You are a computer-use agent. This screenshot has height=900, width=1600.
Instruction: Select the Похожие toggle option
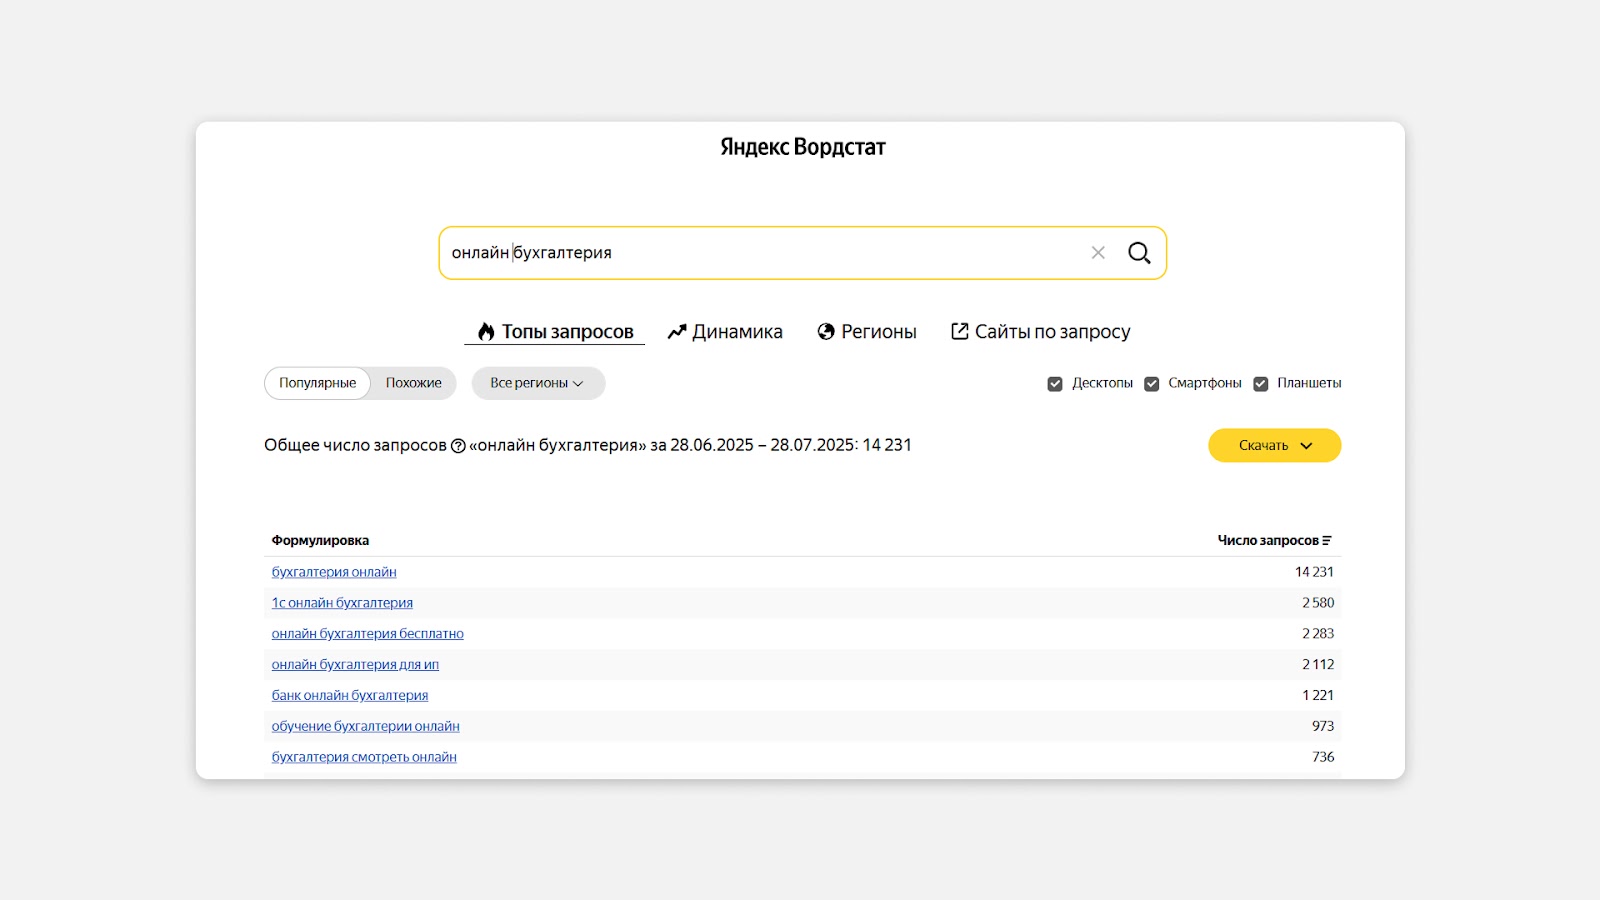click(x=414, y=383)
